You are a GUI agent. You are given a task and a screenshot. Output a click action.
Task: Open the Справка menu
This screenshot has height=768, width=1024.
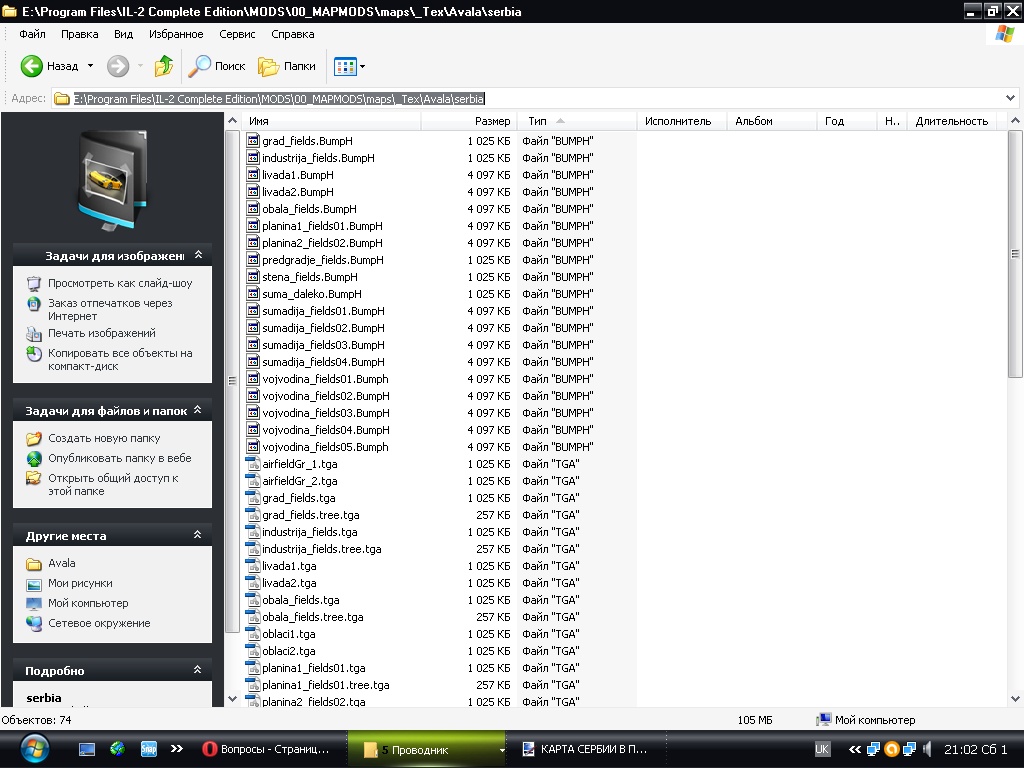(x=293, y=34)
